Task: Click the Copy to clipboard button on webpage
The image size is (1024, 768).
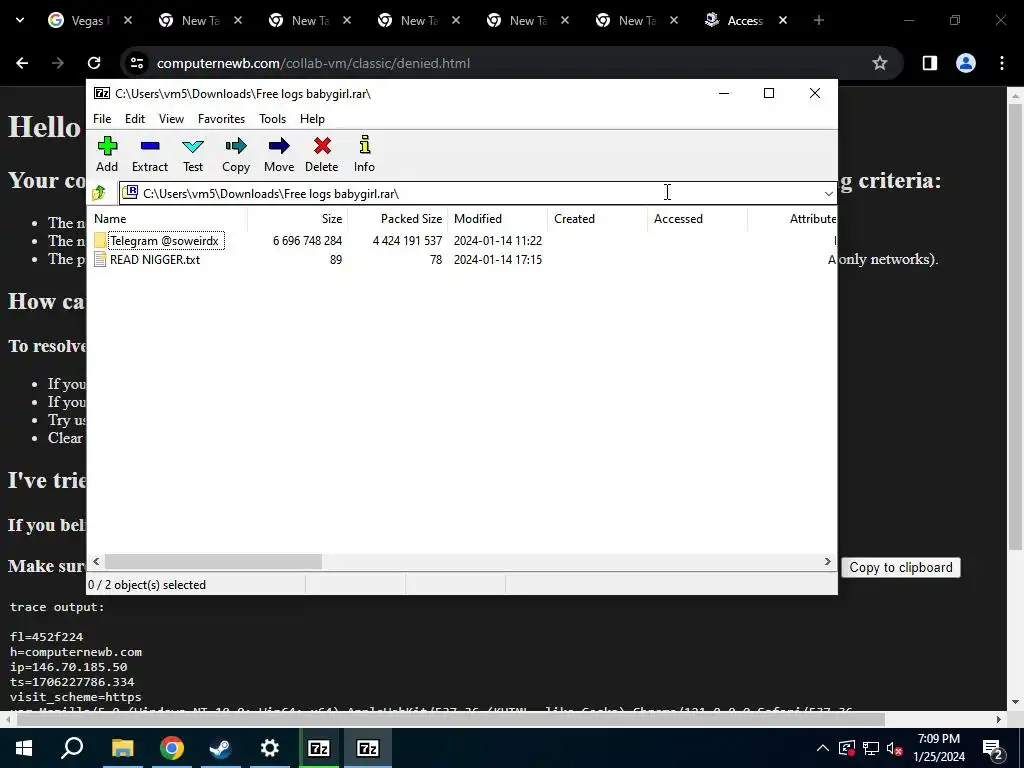Action: click(901, 568)
